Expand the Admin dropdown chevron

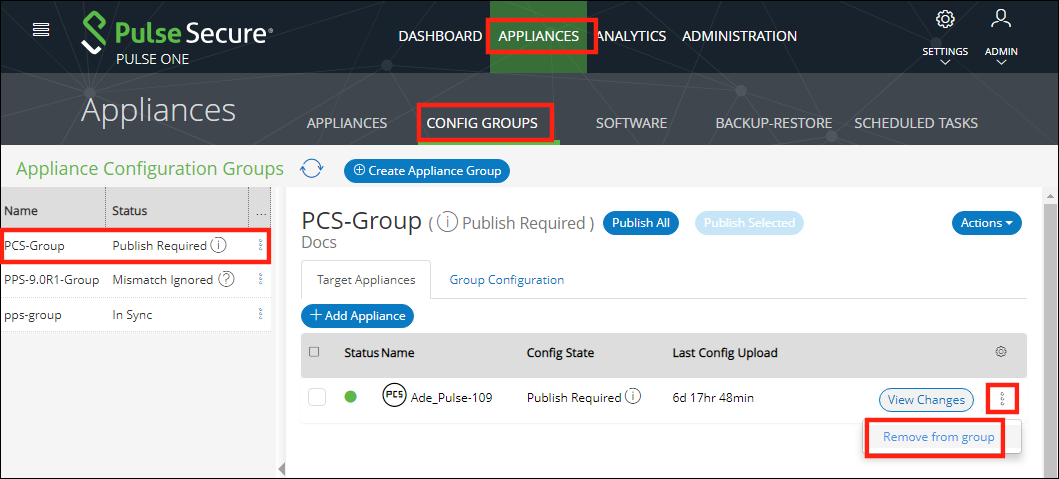1001,63
